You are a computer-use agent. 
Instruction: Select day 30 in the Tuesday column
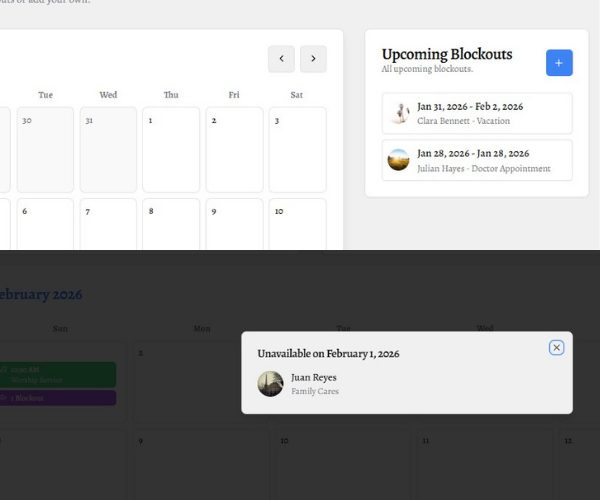pos(45,150)
